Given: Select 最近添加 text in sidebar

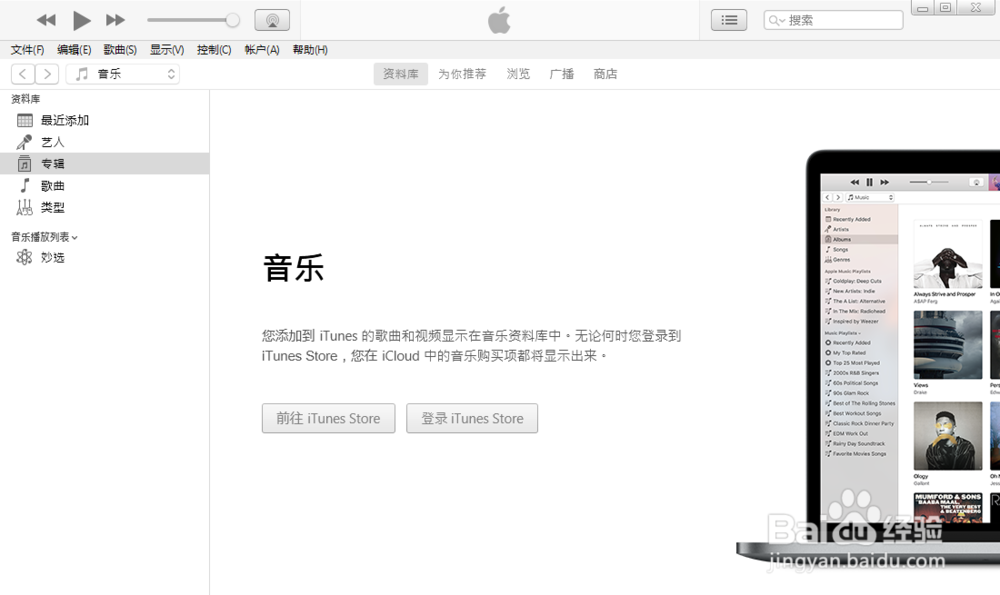Looking at the screenshot, I should [x=64, y=120].
